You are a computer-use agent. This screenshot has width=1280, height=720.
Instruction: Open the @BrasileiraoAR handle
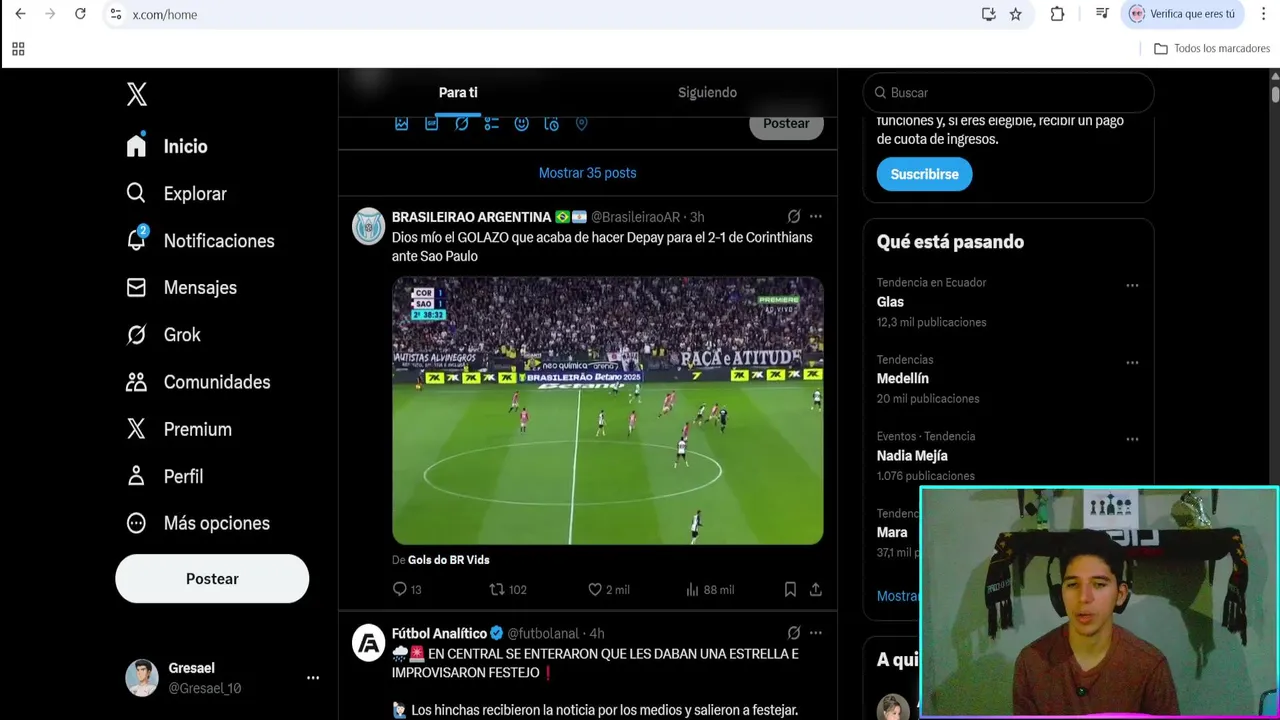coord(635,217)
